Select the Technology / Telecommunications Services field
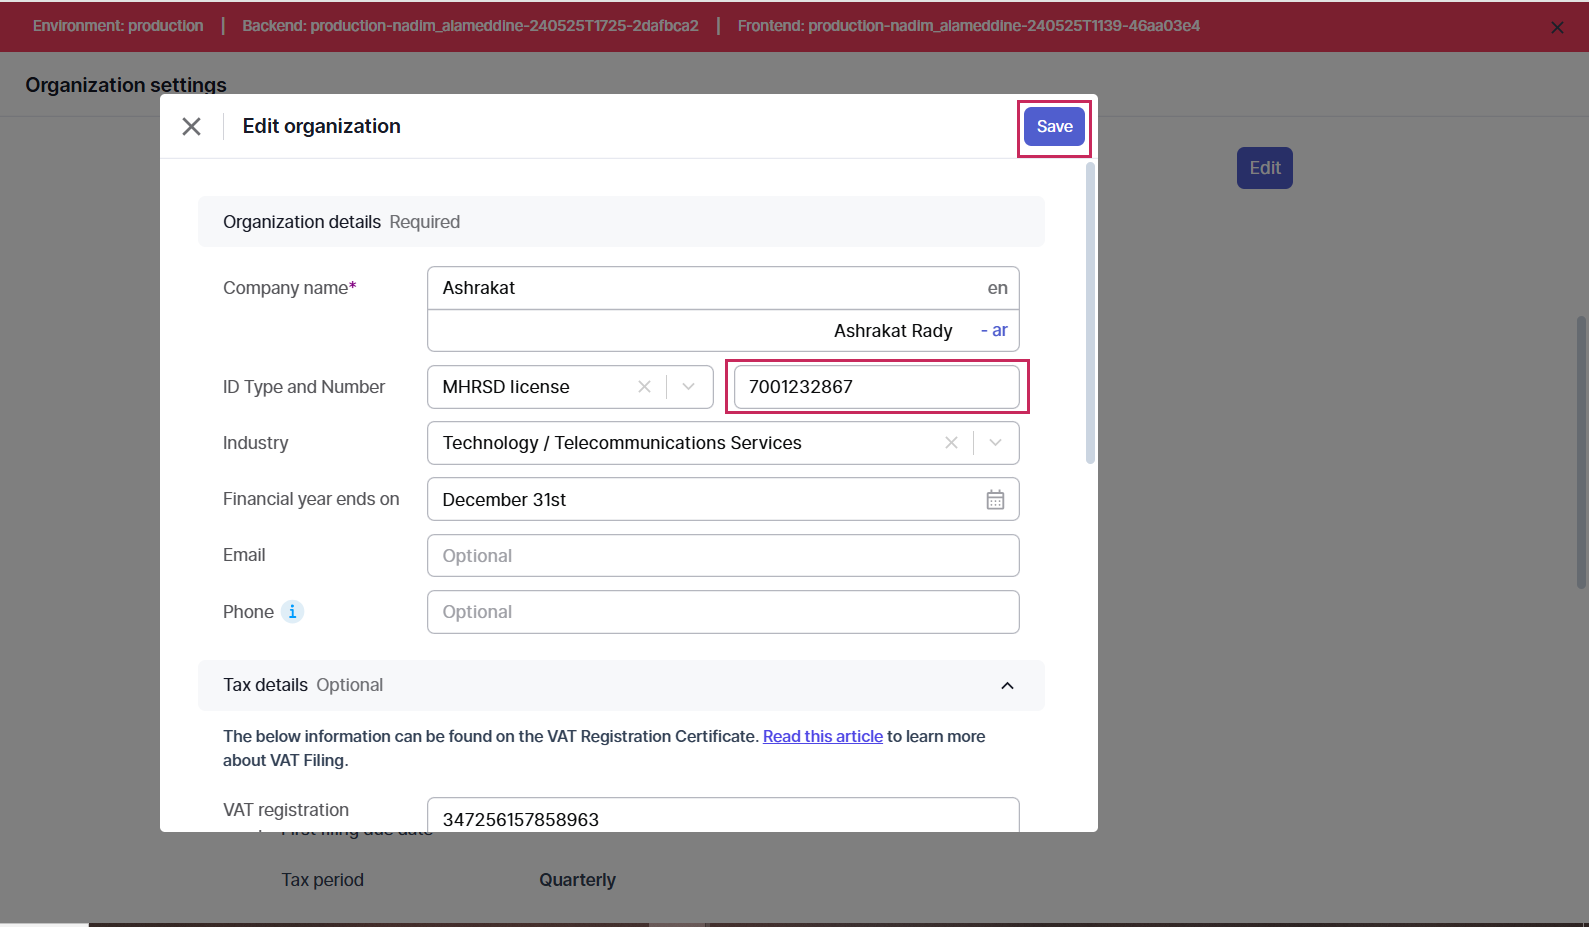Screen dimensions: 1589x927 (723, 443)
